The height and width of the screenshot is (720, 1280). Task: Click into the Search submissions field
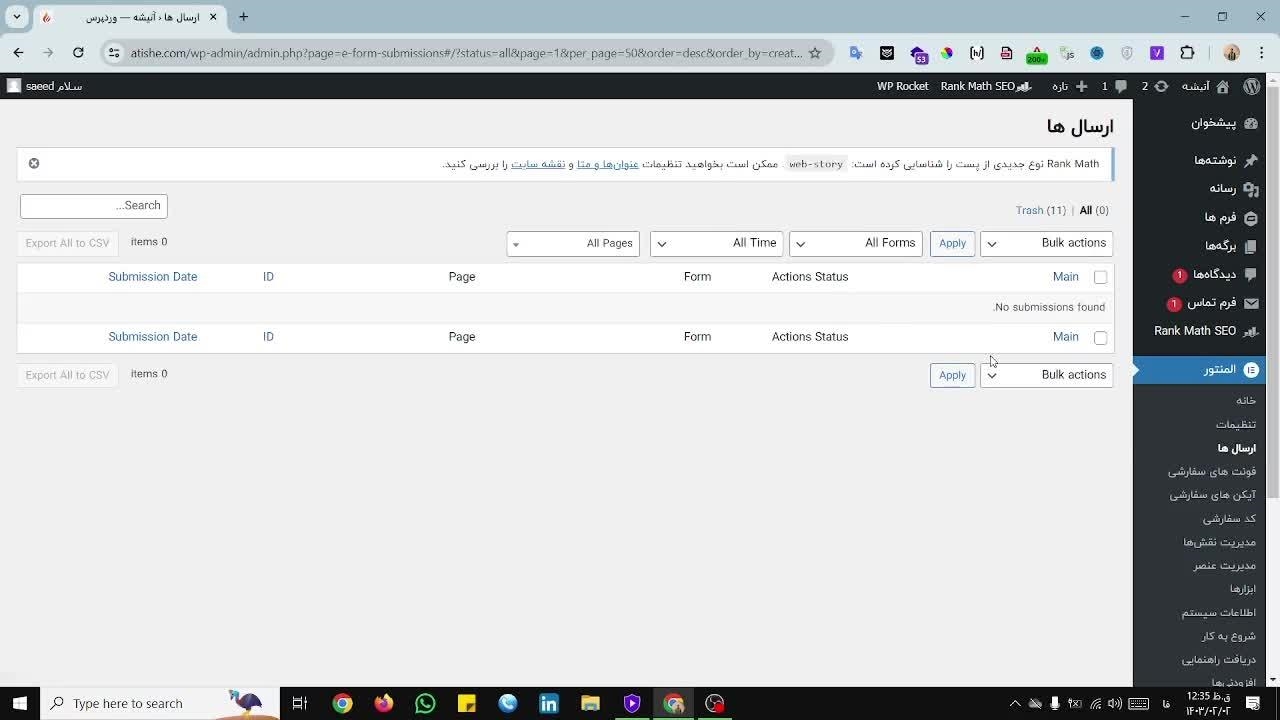pyautogui.click(x=94, y=205)
